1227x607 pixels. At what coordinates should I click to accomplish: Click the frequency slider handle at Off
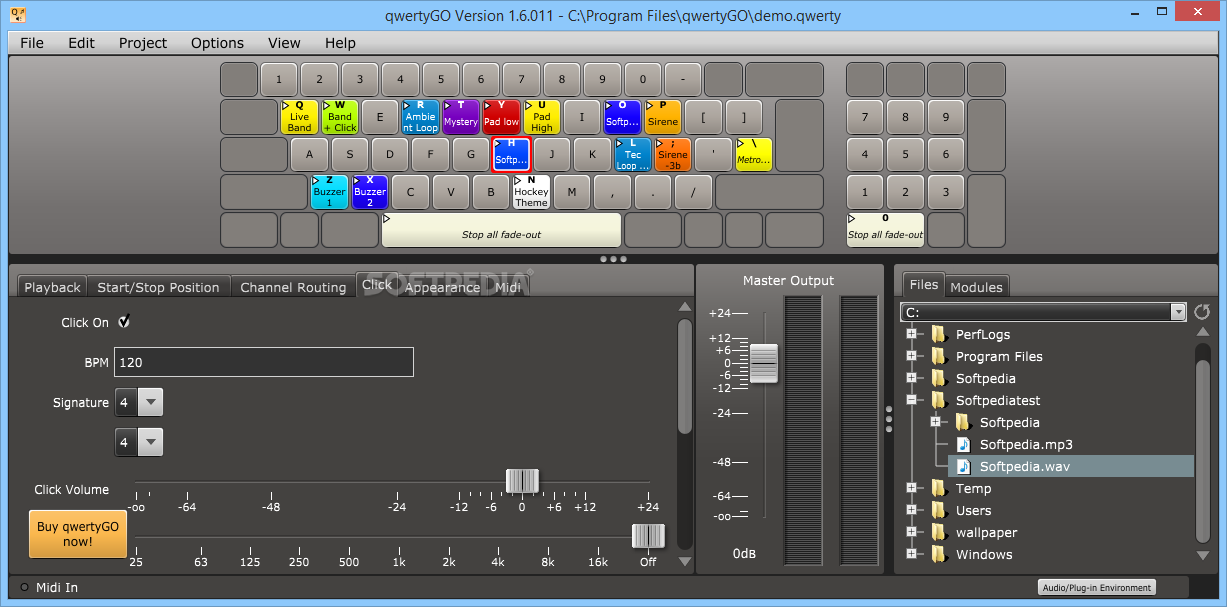(x=648, y=536)
